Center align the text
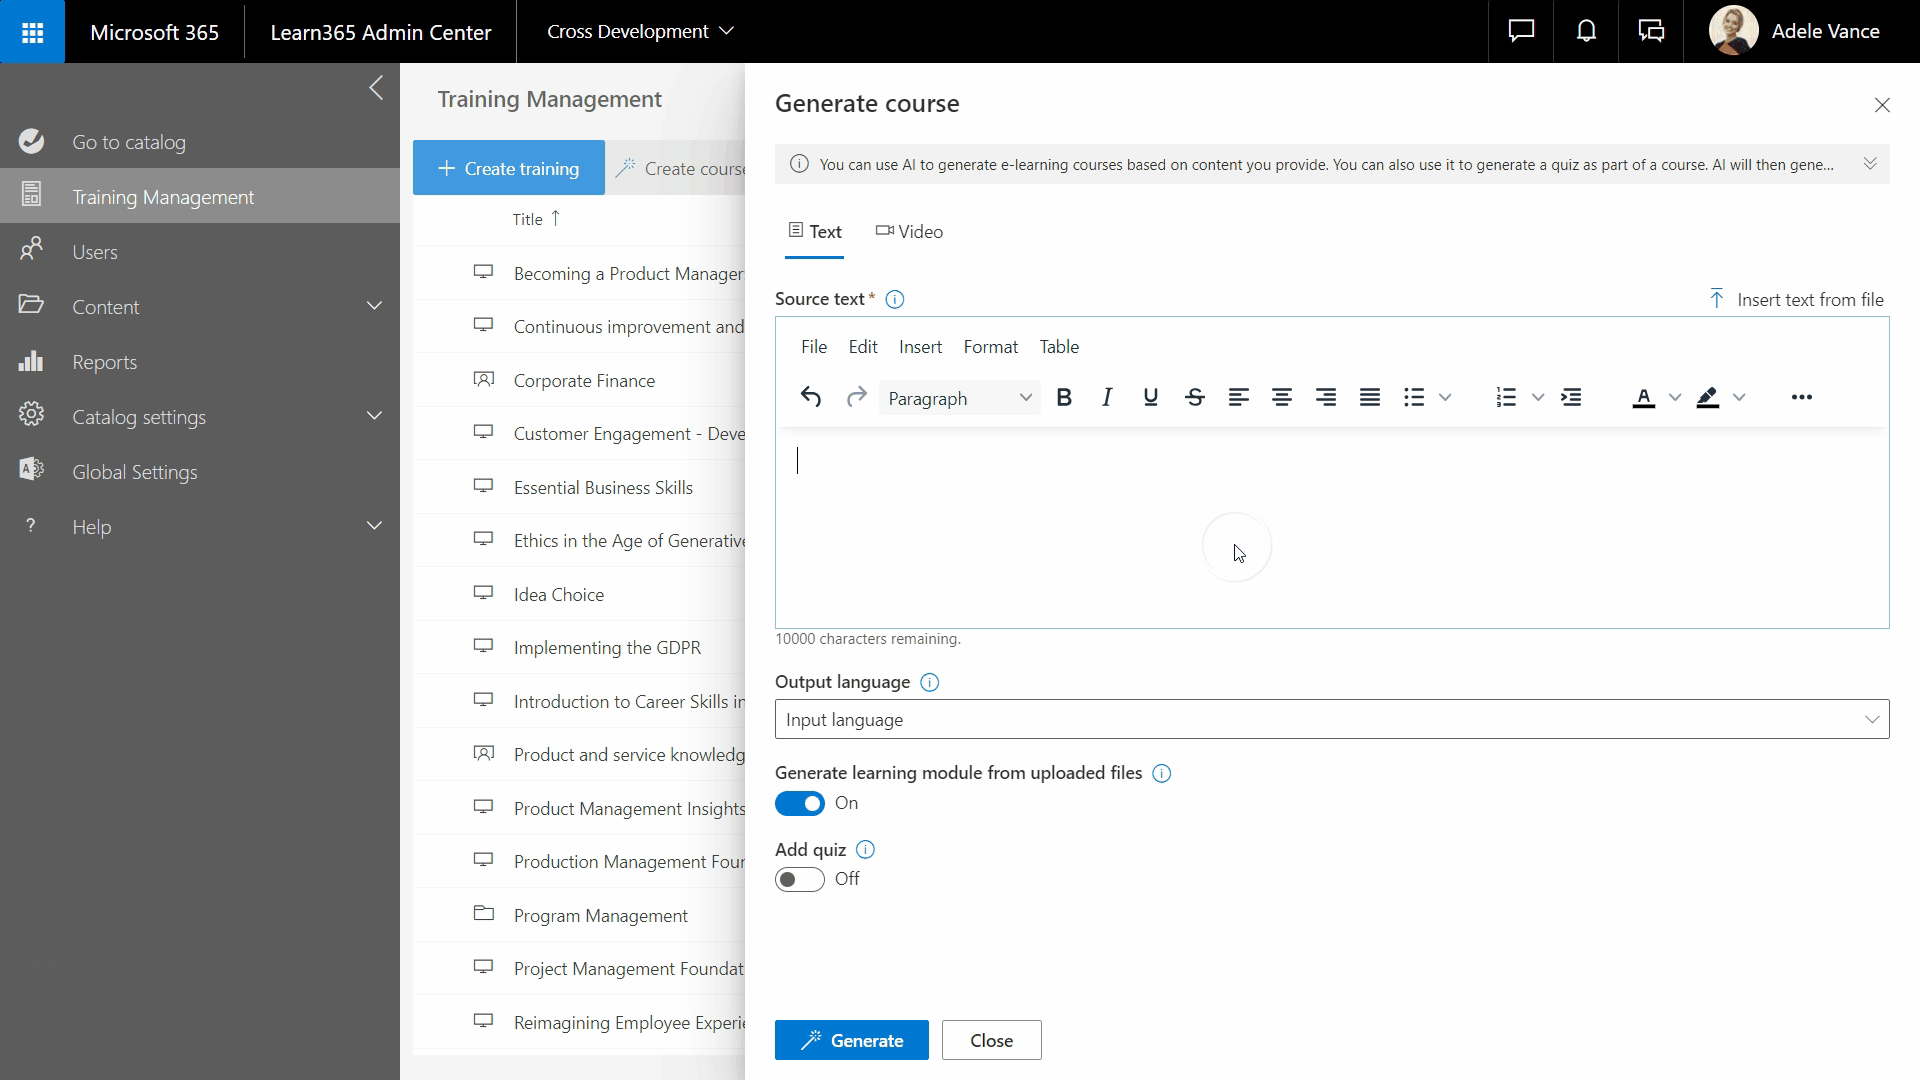Image resolution: width=1920 pixels, height=1080 pixels. [1282, 398]
